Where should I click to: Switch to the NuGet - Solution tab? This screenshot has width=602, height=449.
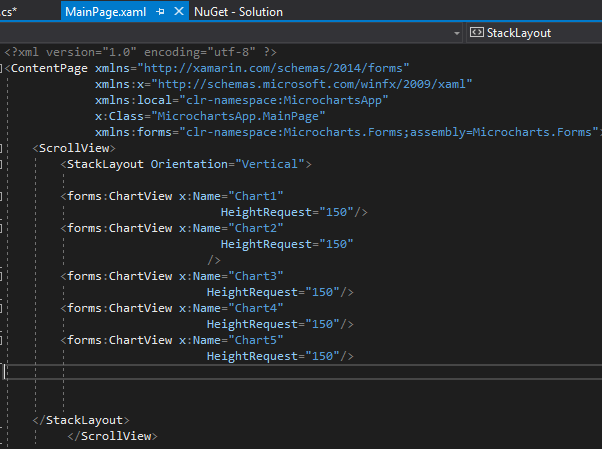click(x=238, y=12)
